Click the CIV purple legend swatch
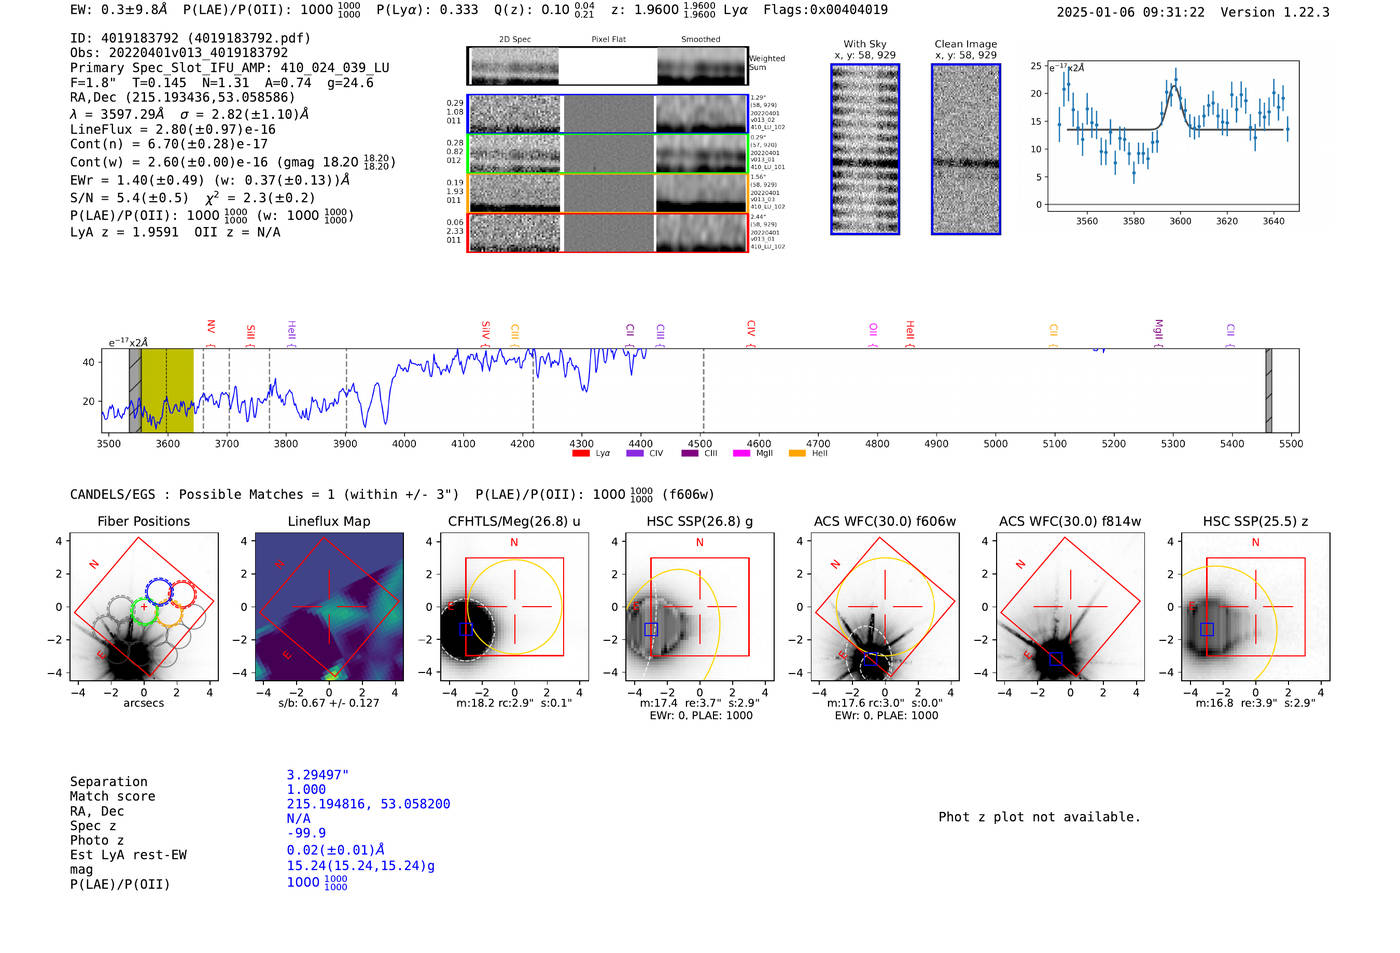Screen dimensions: 1400x953 click(x=634, y=454)
